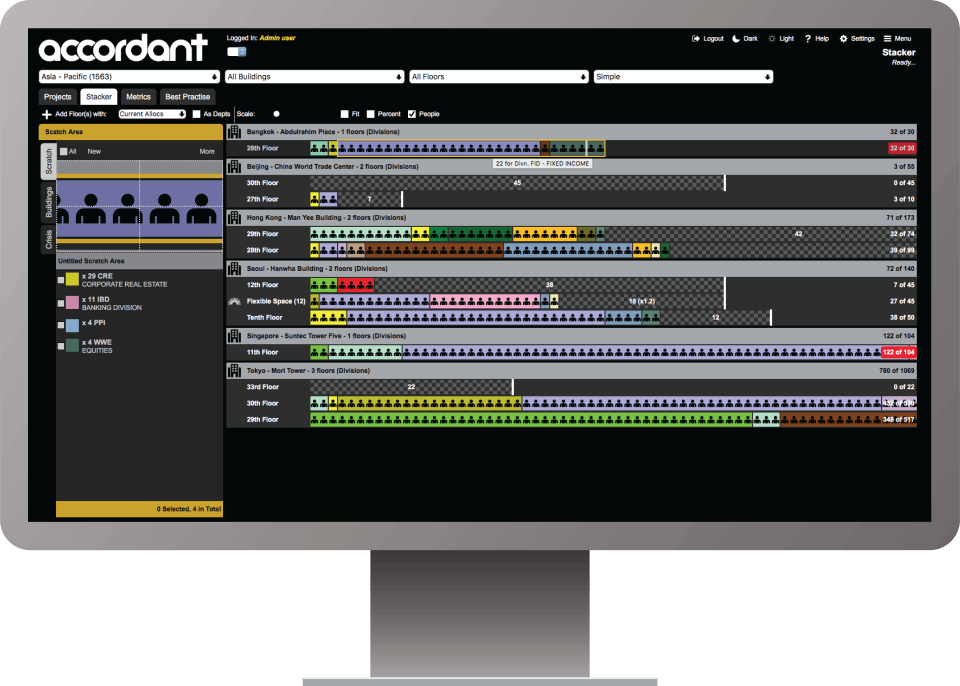Click the accordant logo
Image resolution: width=960 pixels, height=686 pixels.
(123, 48)
